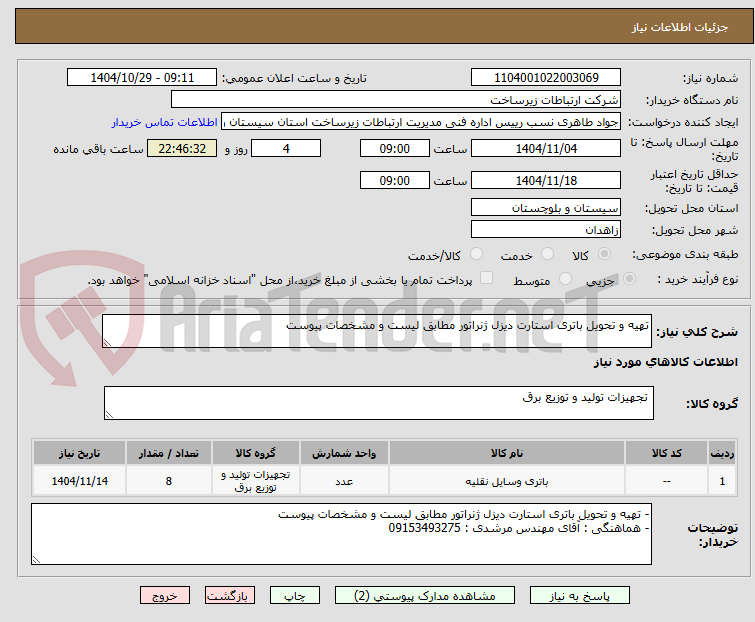Image resolution: width=755 pixels, height=622 pixels.
Task: Click the label 'توضیحات خریدار:'
Action: pos(713,535)
